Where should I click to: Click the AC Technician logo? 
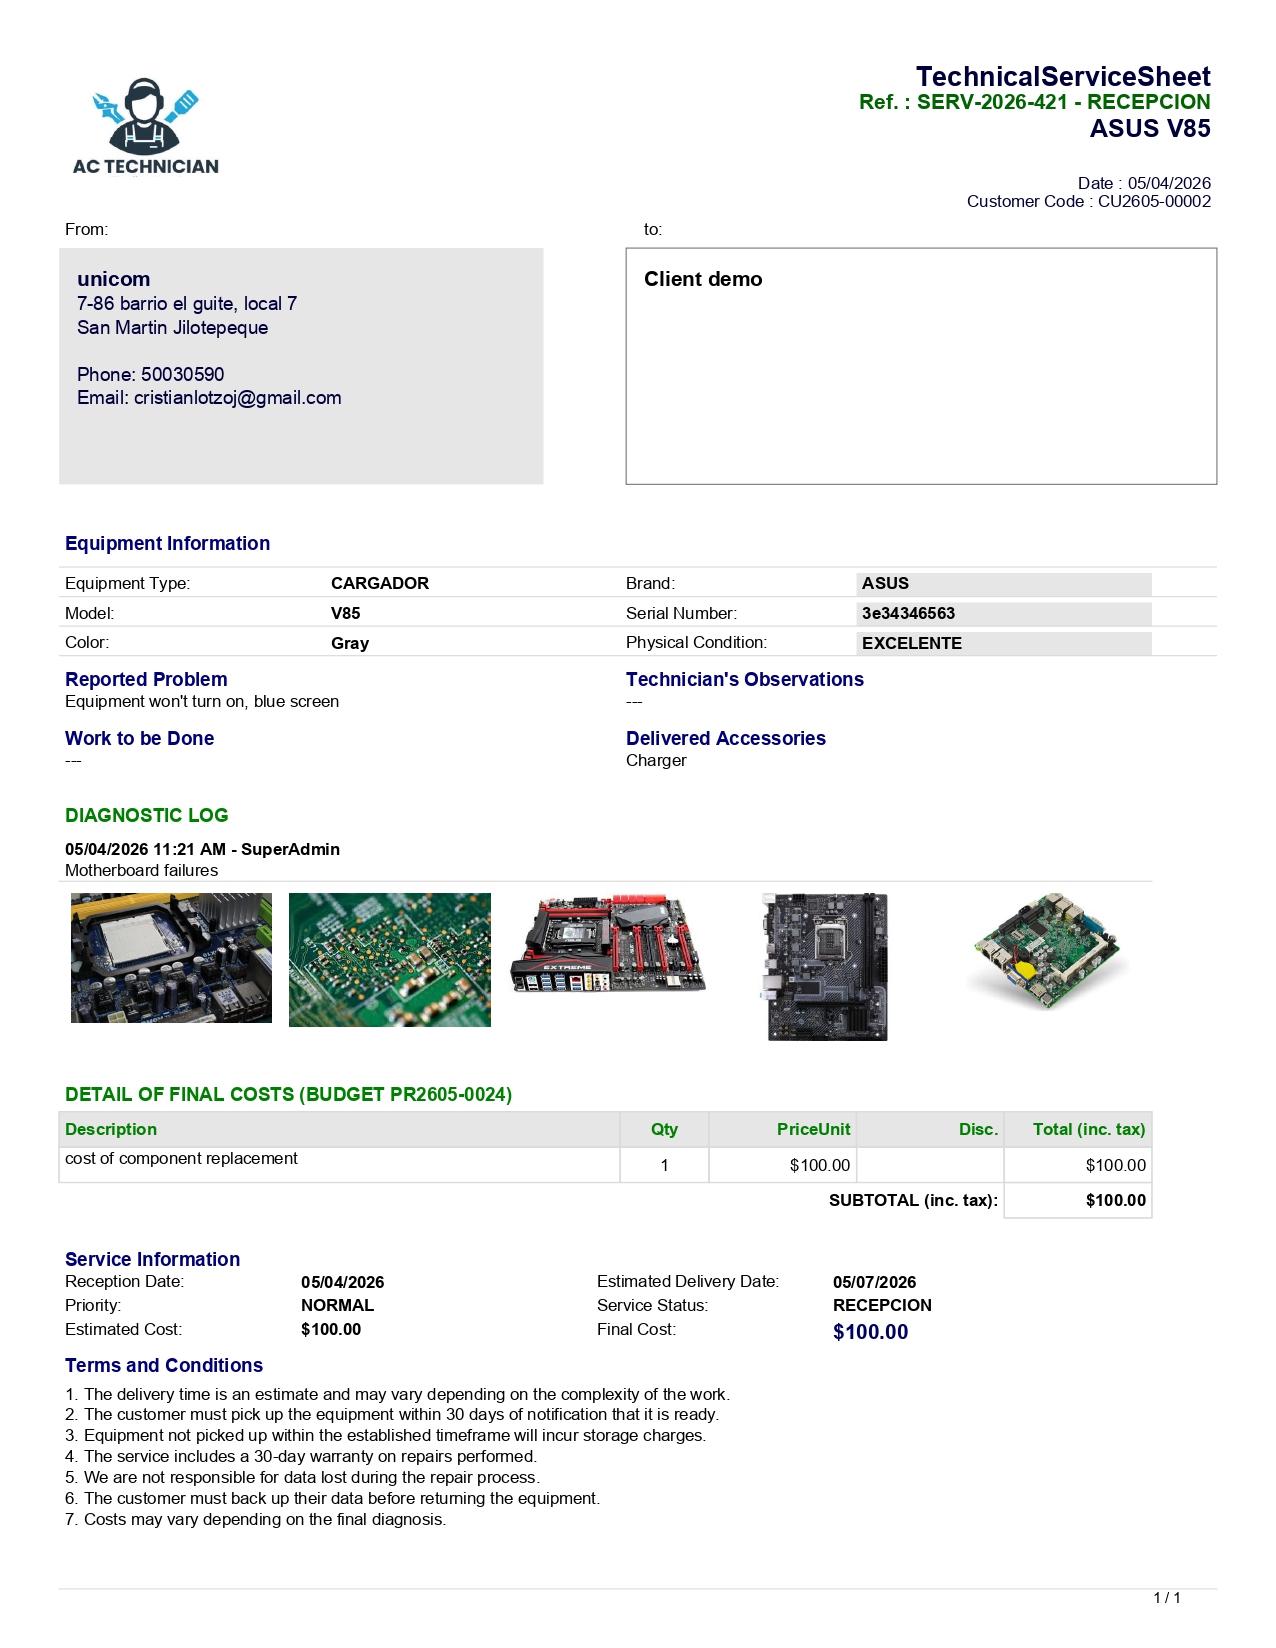pos(146,127)
